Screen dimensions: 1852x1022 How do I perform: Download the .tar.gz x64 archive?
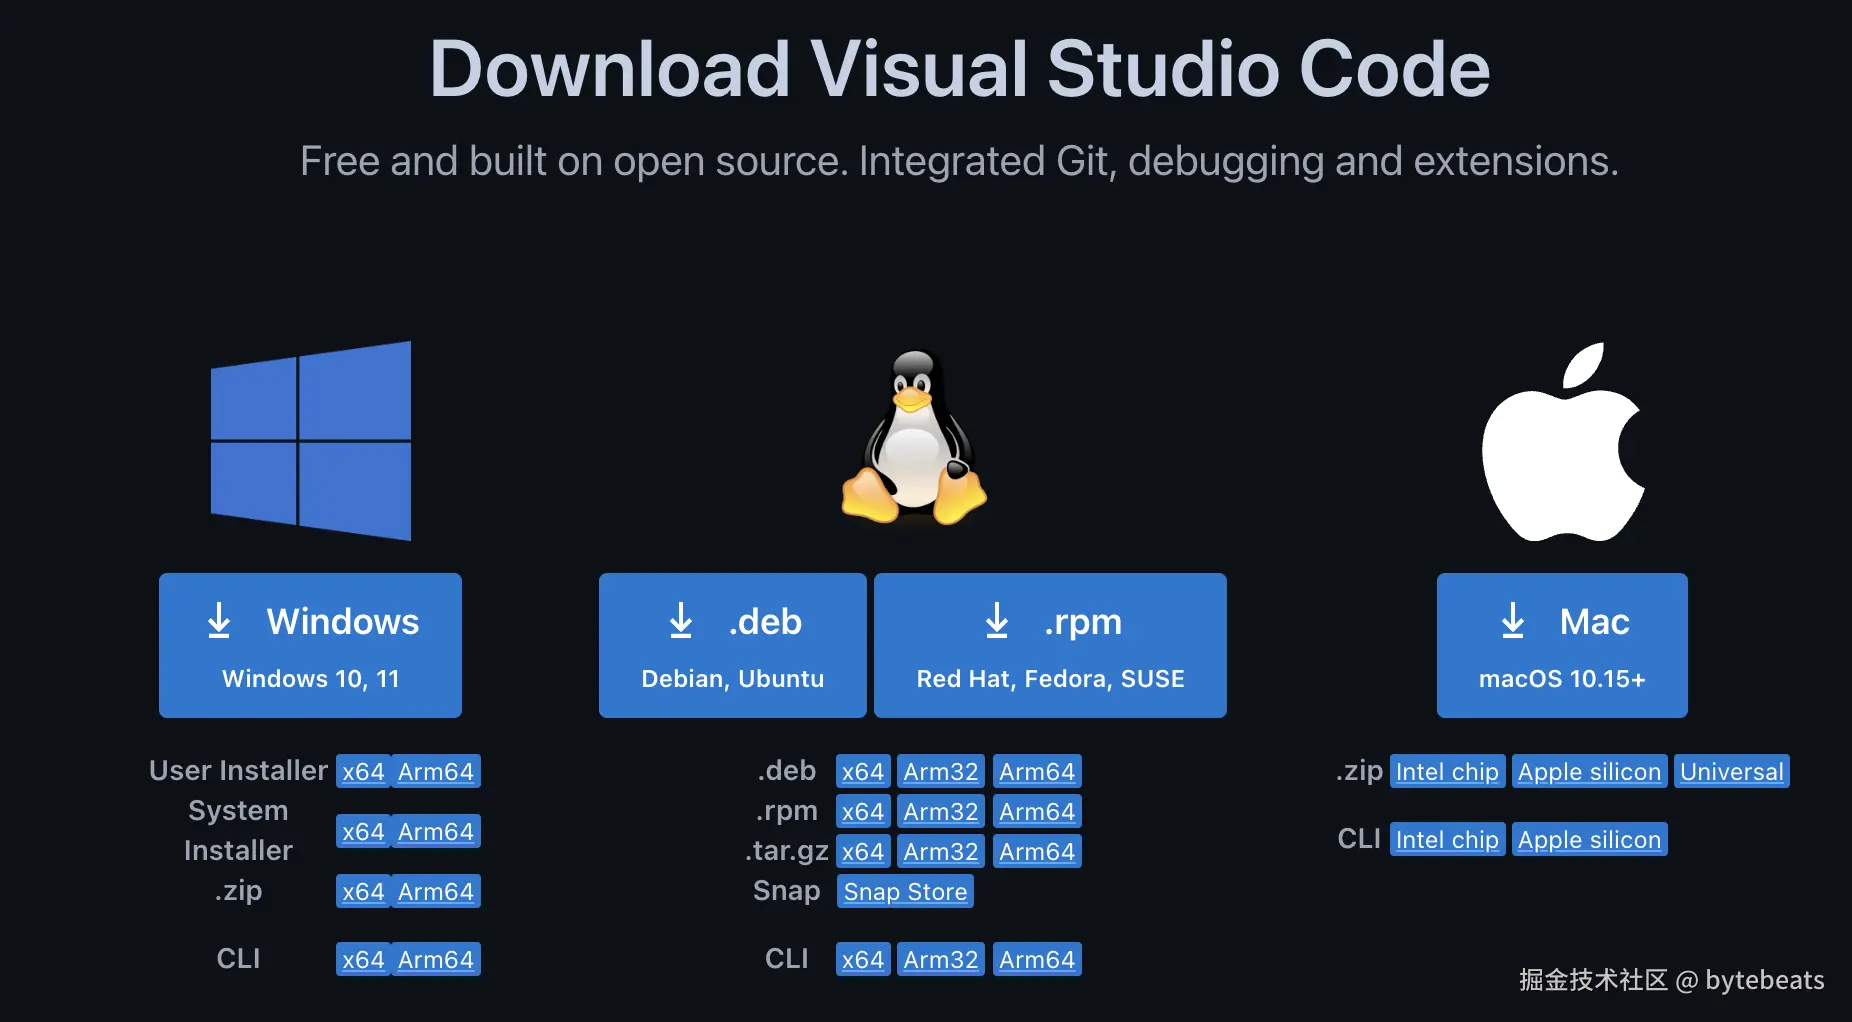[x=863, y=852]
